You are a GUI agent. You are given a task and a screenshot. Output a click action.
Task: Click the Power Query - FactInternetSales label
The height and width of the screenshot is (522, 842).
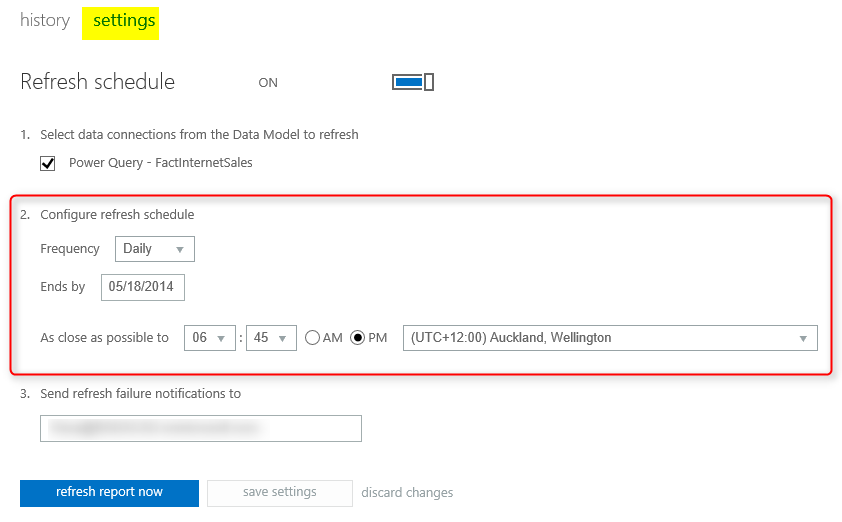[160, 163]
